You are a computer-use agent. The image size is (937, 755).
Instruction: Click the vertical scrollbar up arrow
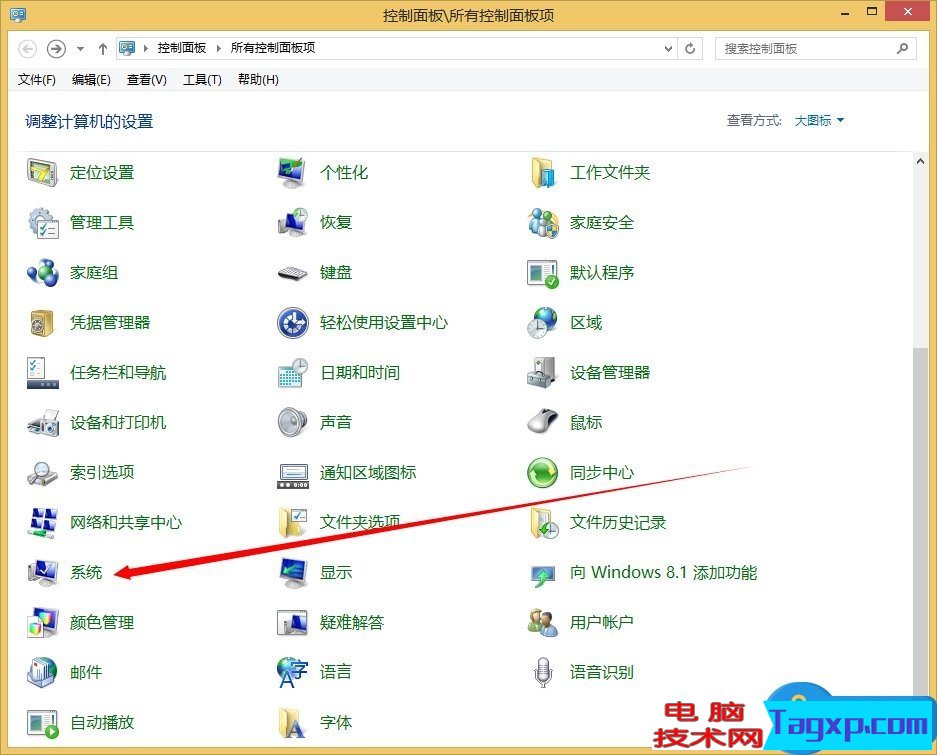pos(920,161)
